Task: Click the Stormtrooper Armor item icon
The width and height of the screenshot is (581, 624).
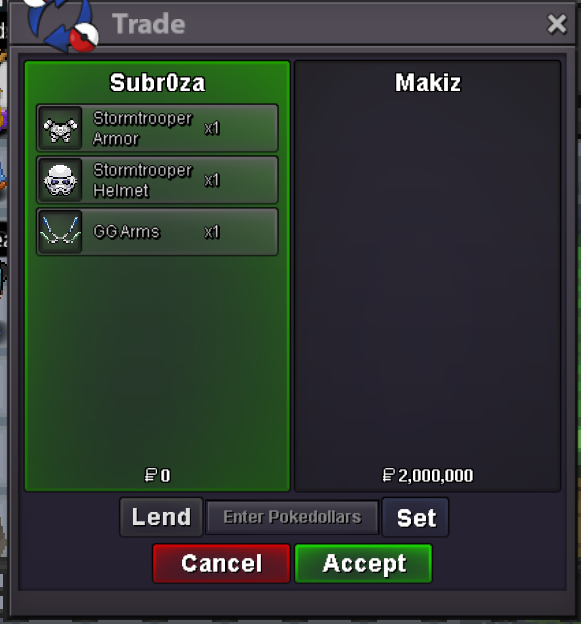Action: click(60, 128)
